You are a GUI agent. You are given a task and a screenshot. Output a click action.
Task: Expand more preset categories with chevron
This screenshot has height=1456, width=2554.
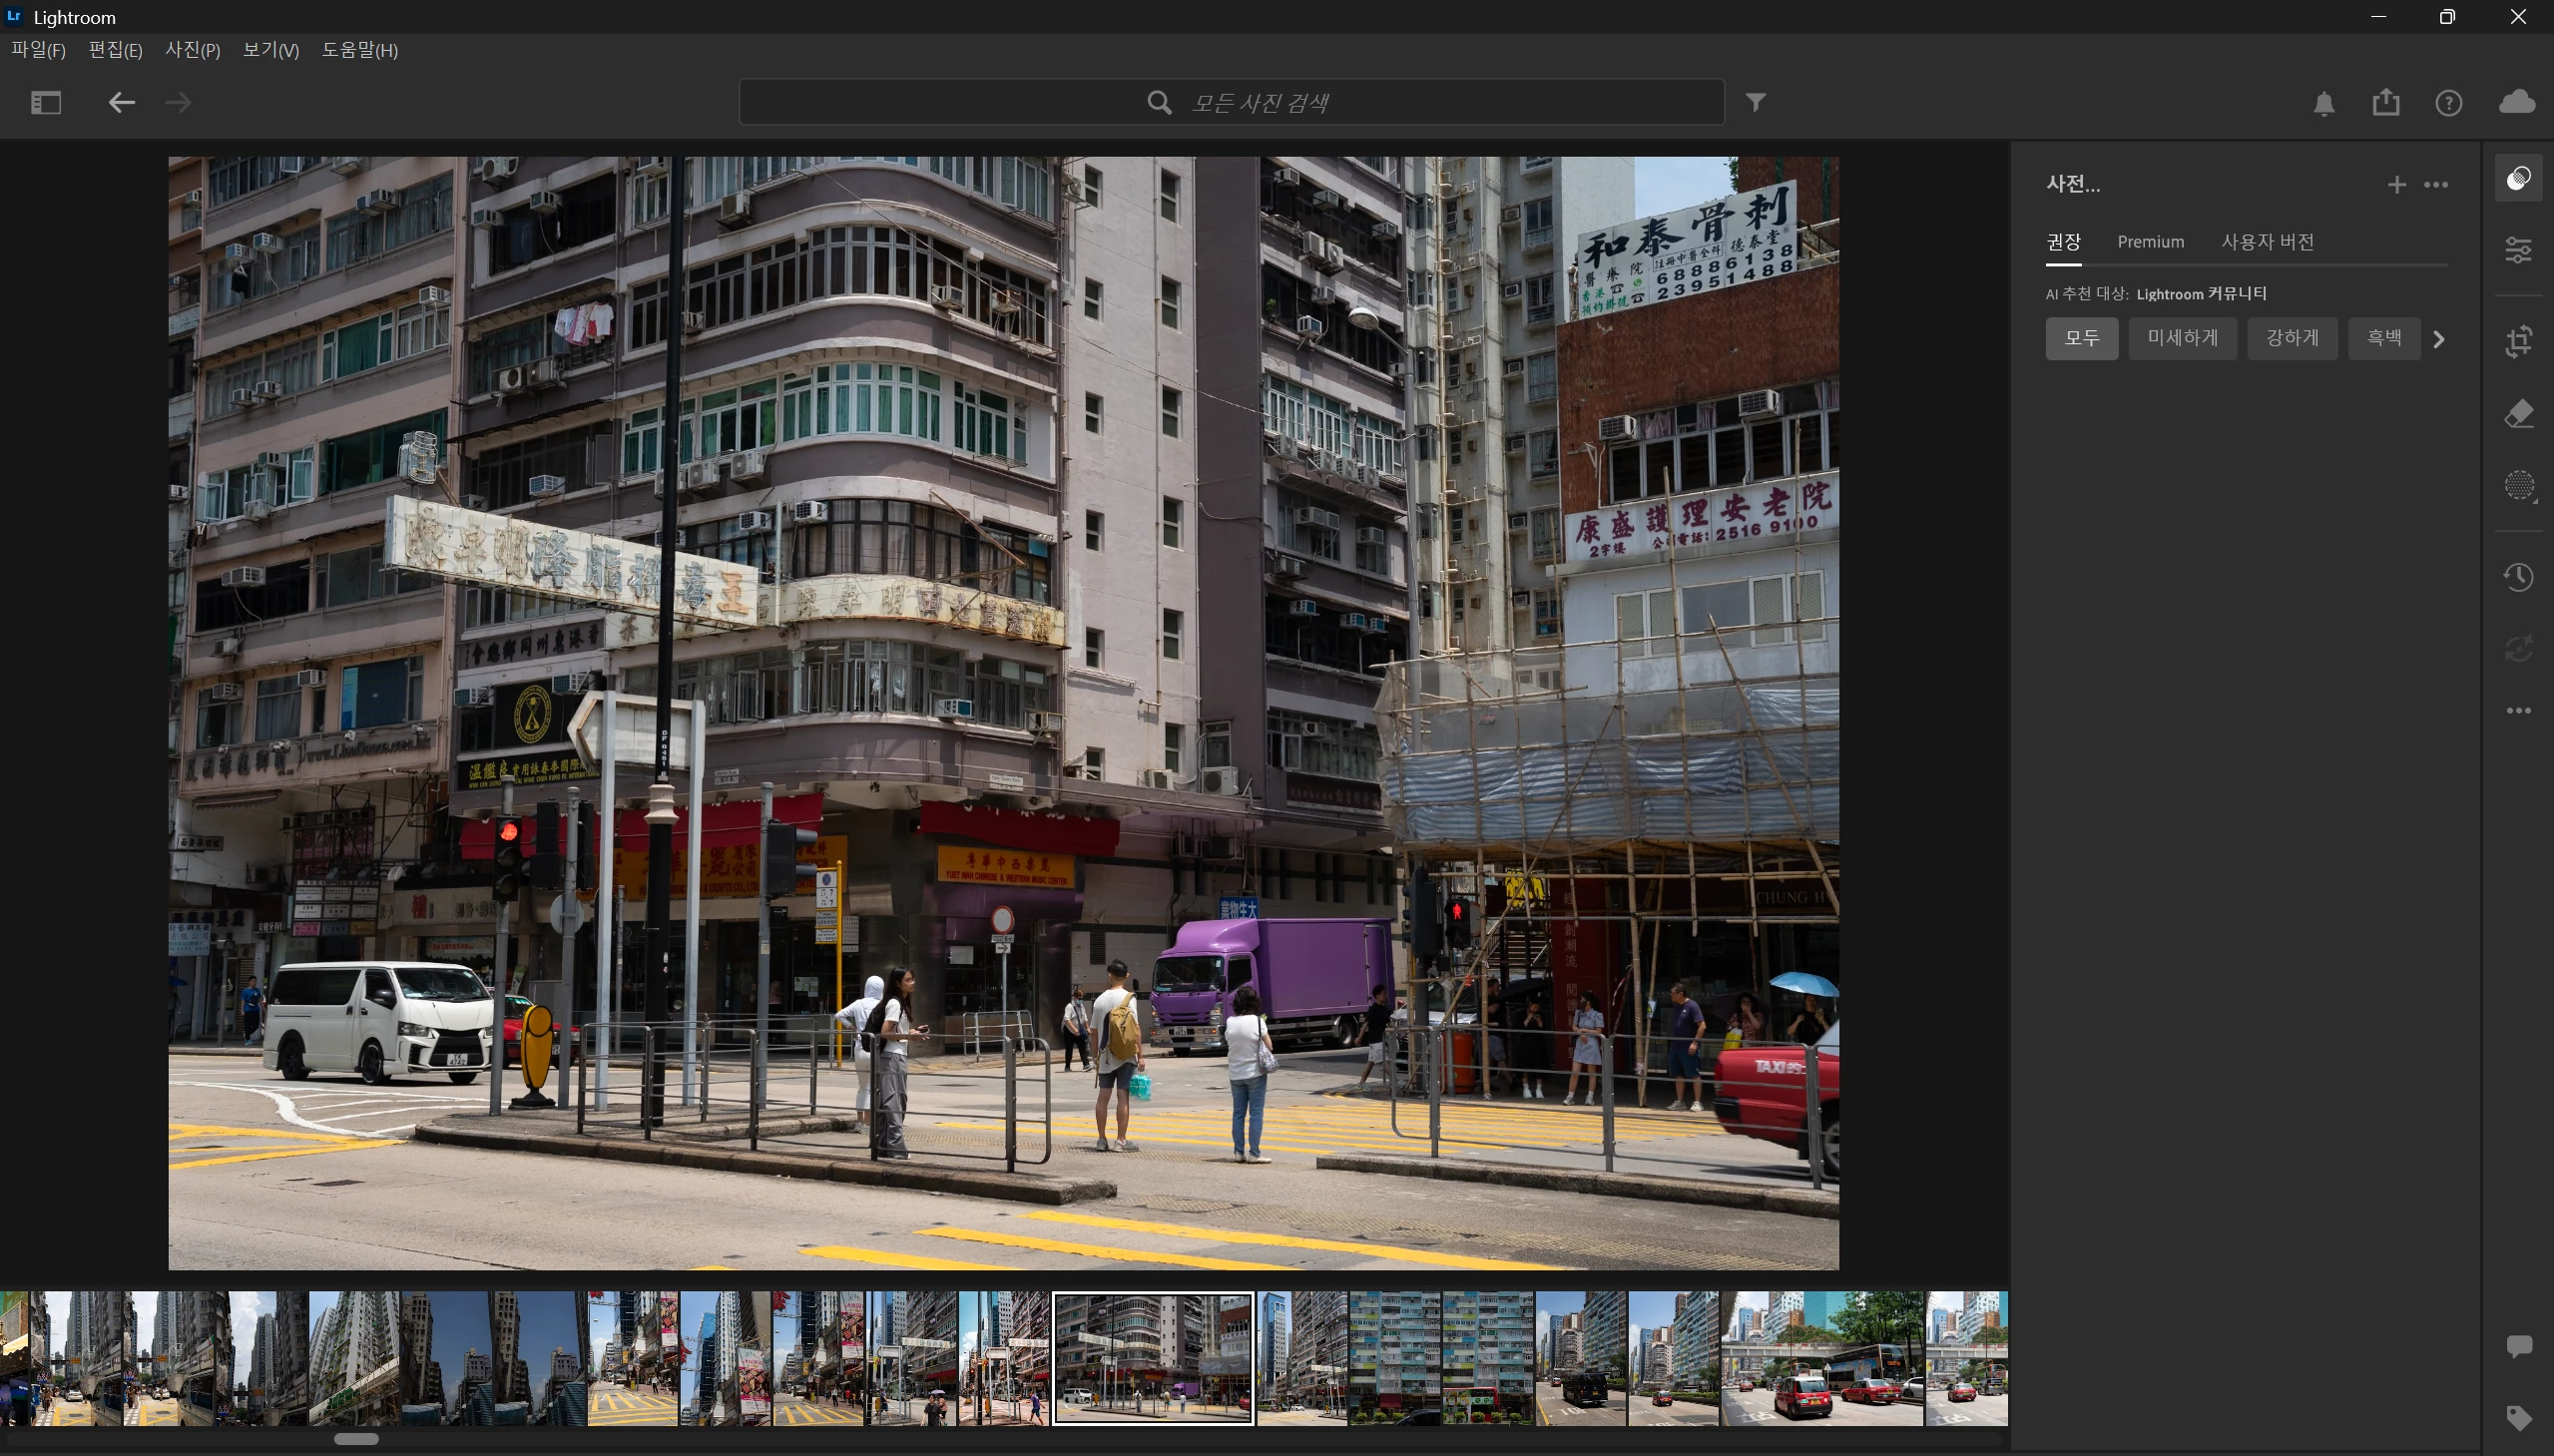click(2439, 339)
